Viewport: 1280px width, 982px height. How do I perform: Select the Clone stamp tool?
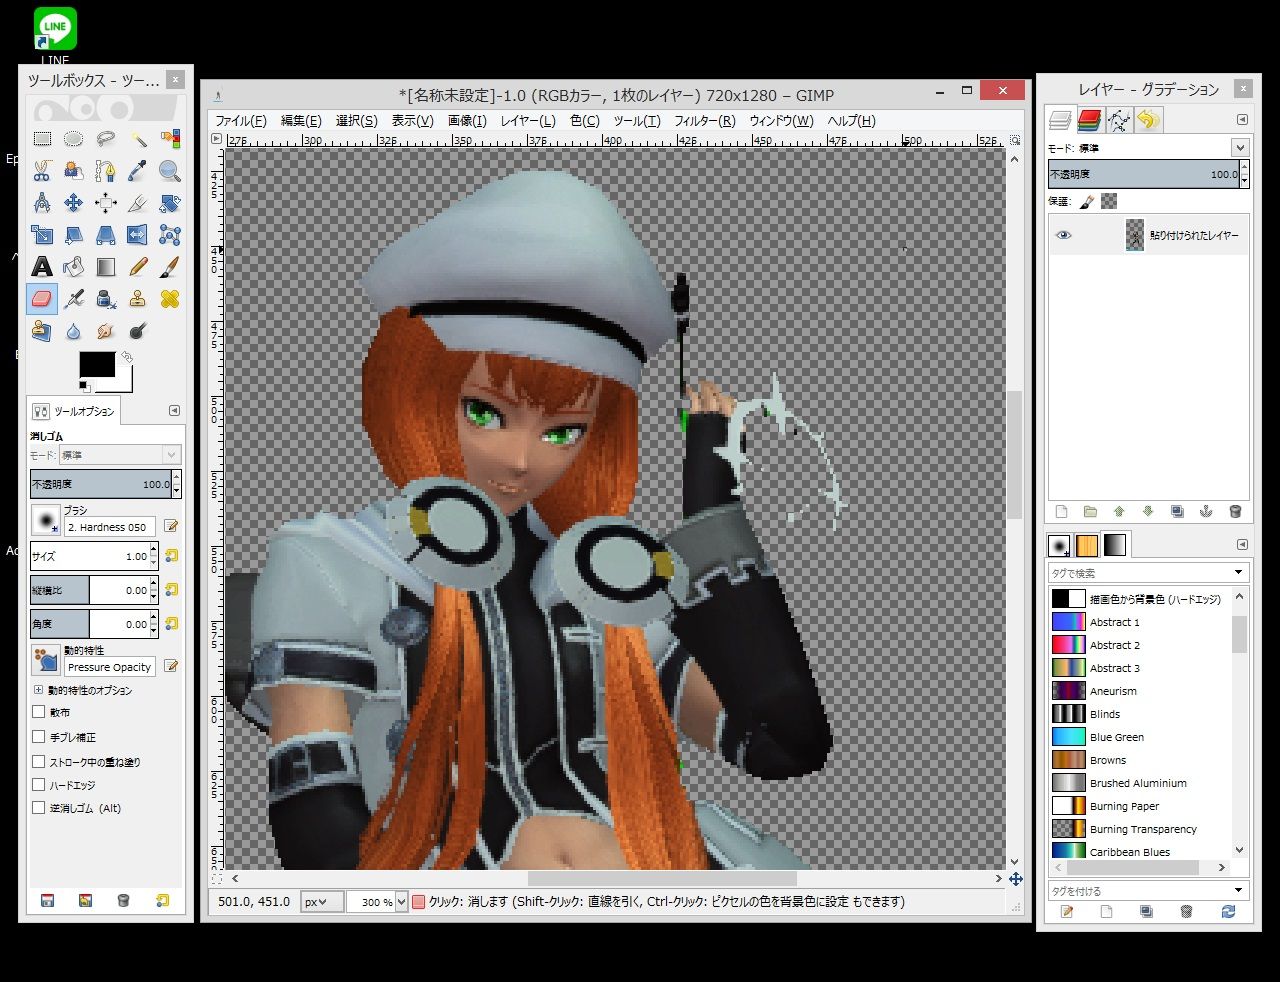tap(138, 299)
